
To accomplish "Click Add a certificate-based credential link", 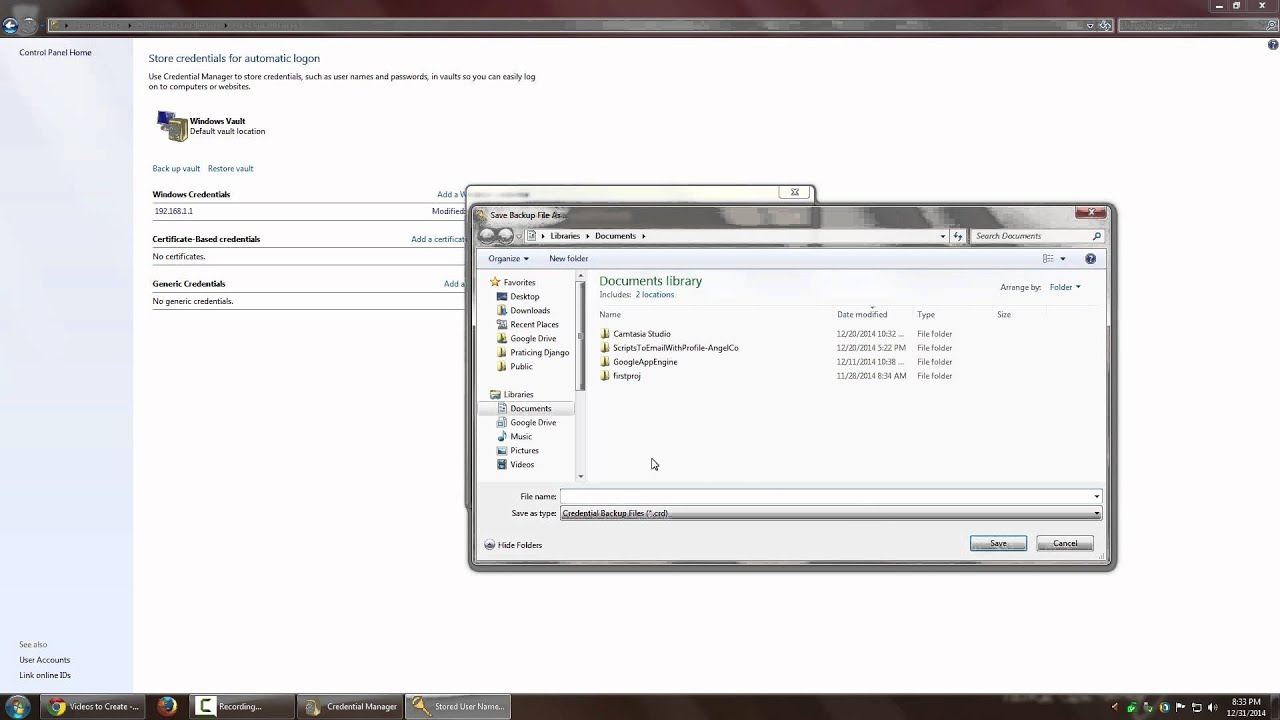I will [x=439, y=239].
